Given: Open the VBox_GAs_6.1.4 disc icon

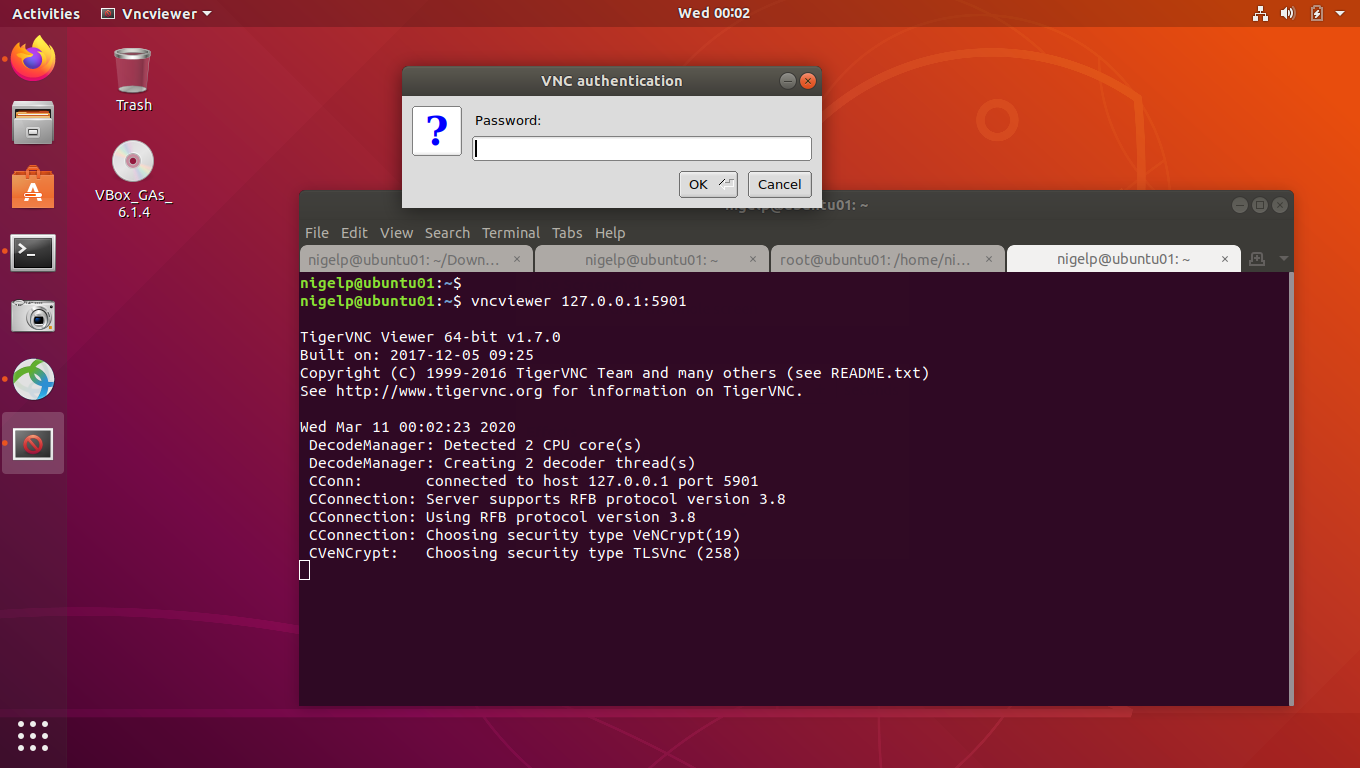Looking at the screenshot, I should pyautogui.click(x=133, y=180).
